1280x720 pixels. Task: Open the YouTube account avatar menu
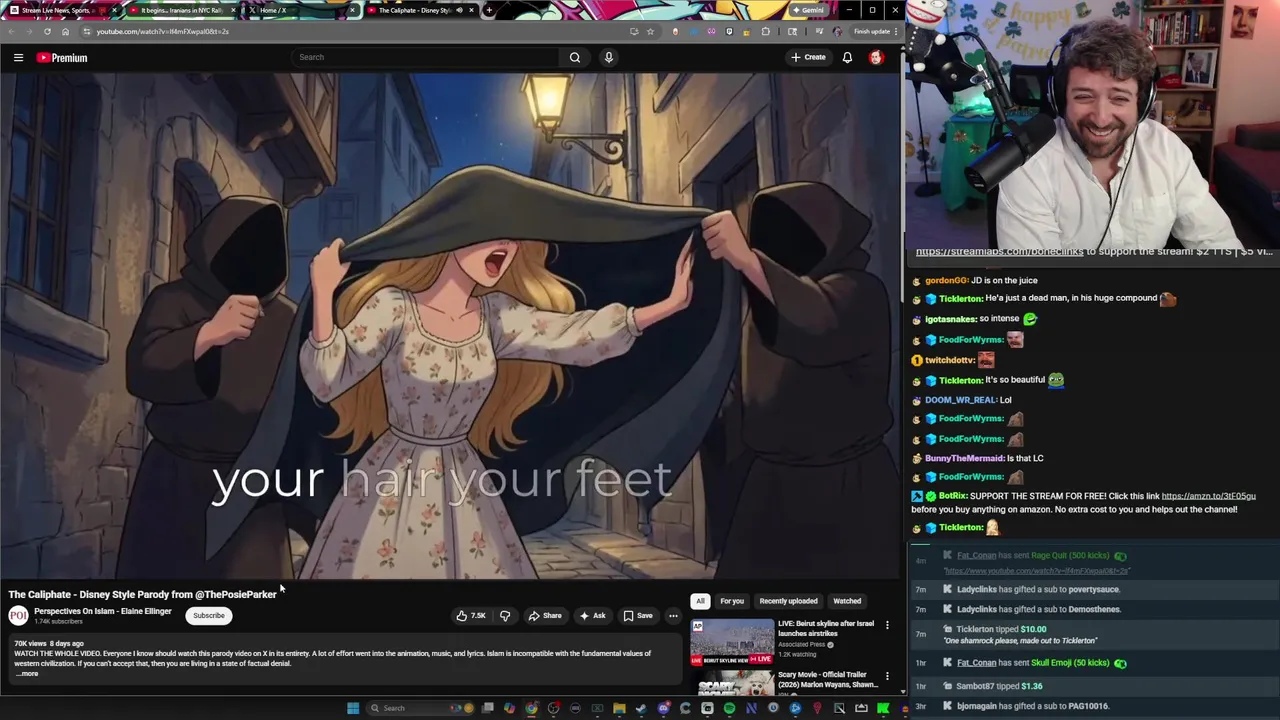(876, 57)
